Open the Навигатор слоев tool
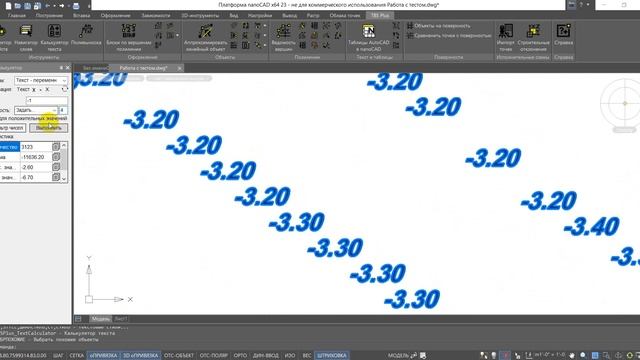The width and height of the screenshot is (640, 360). click(x=26, y=38)
